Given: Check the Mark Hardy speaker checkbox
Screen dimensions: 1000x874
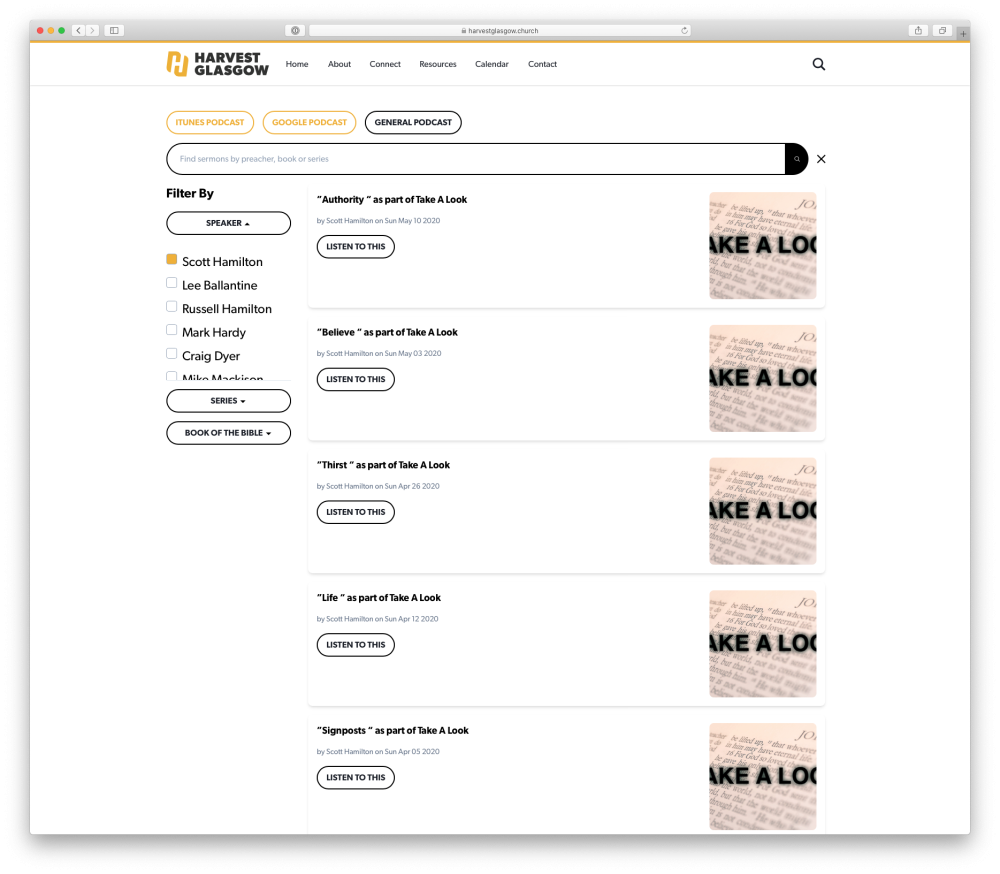Looking at the screenshot, I should click(171, 330).
